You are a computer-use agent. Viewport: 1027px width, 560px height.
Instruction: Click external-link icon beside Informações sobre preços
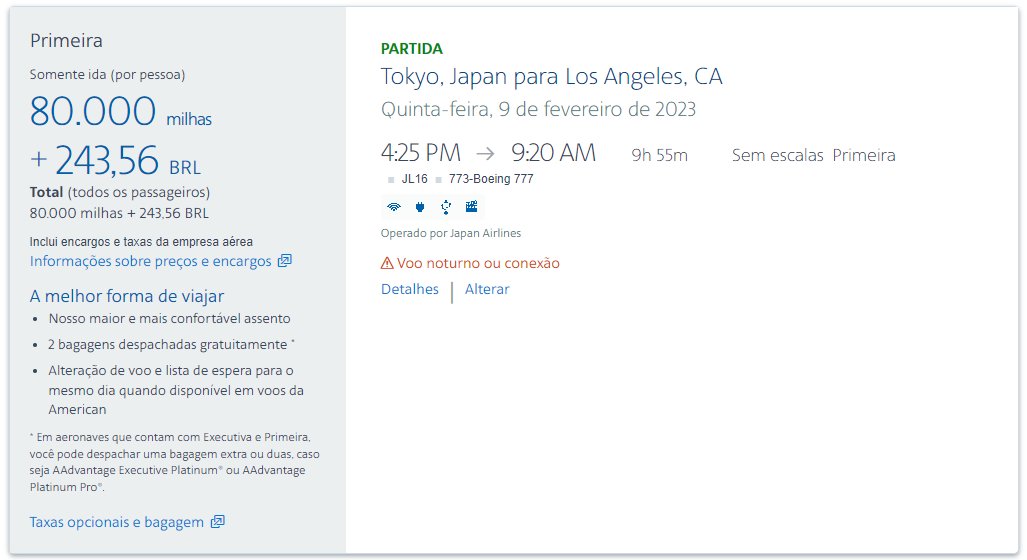pos(284,261)
